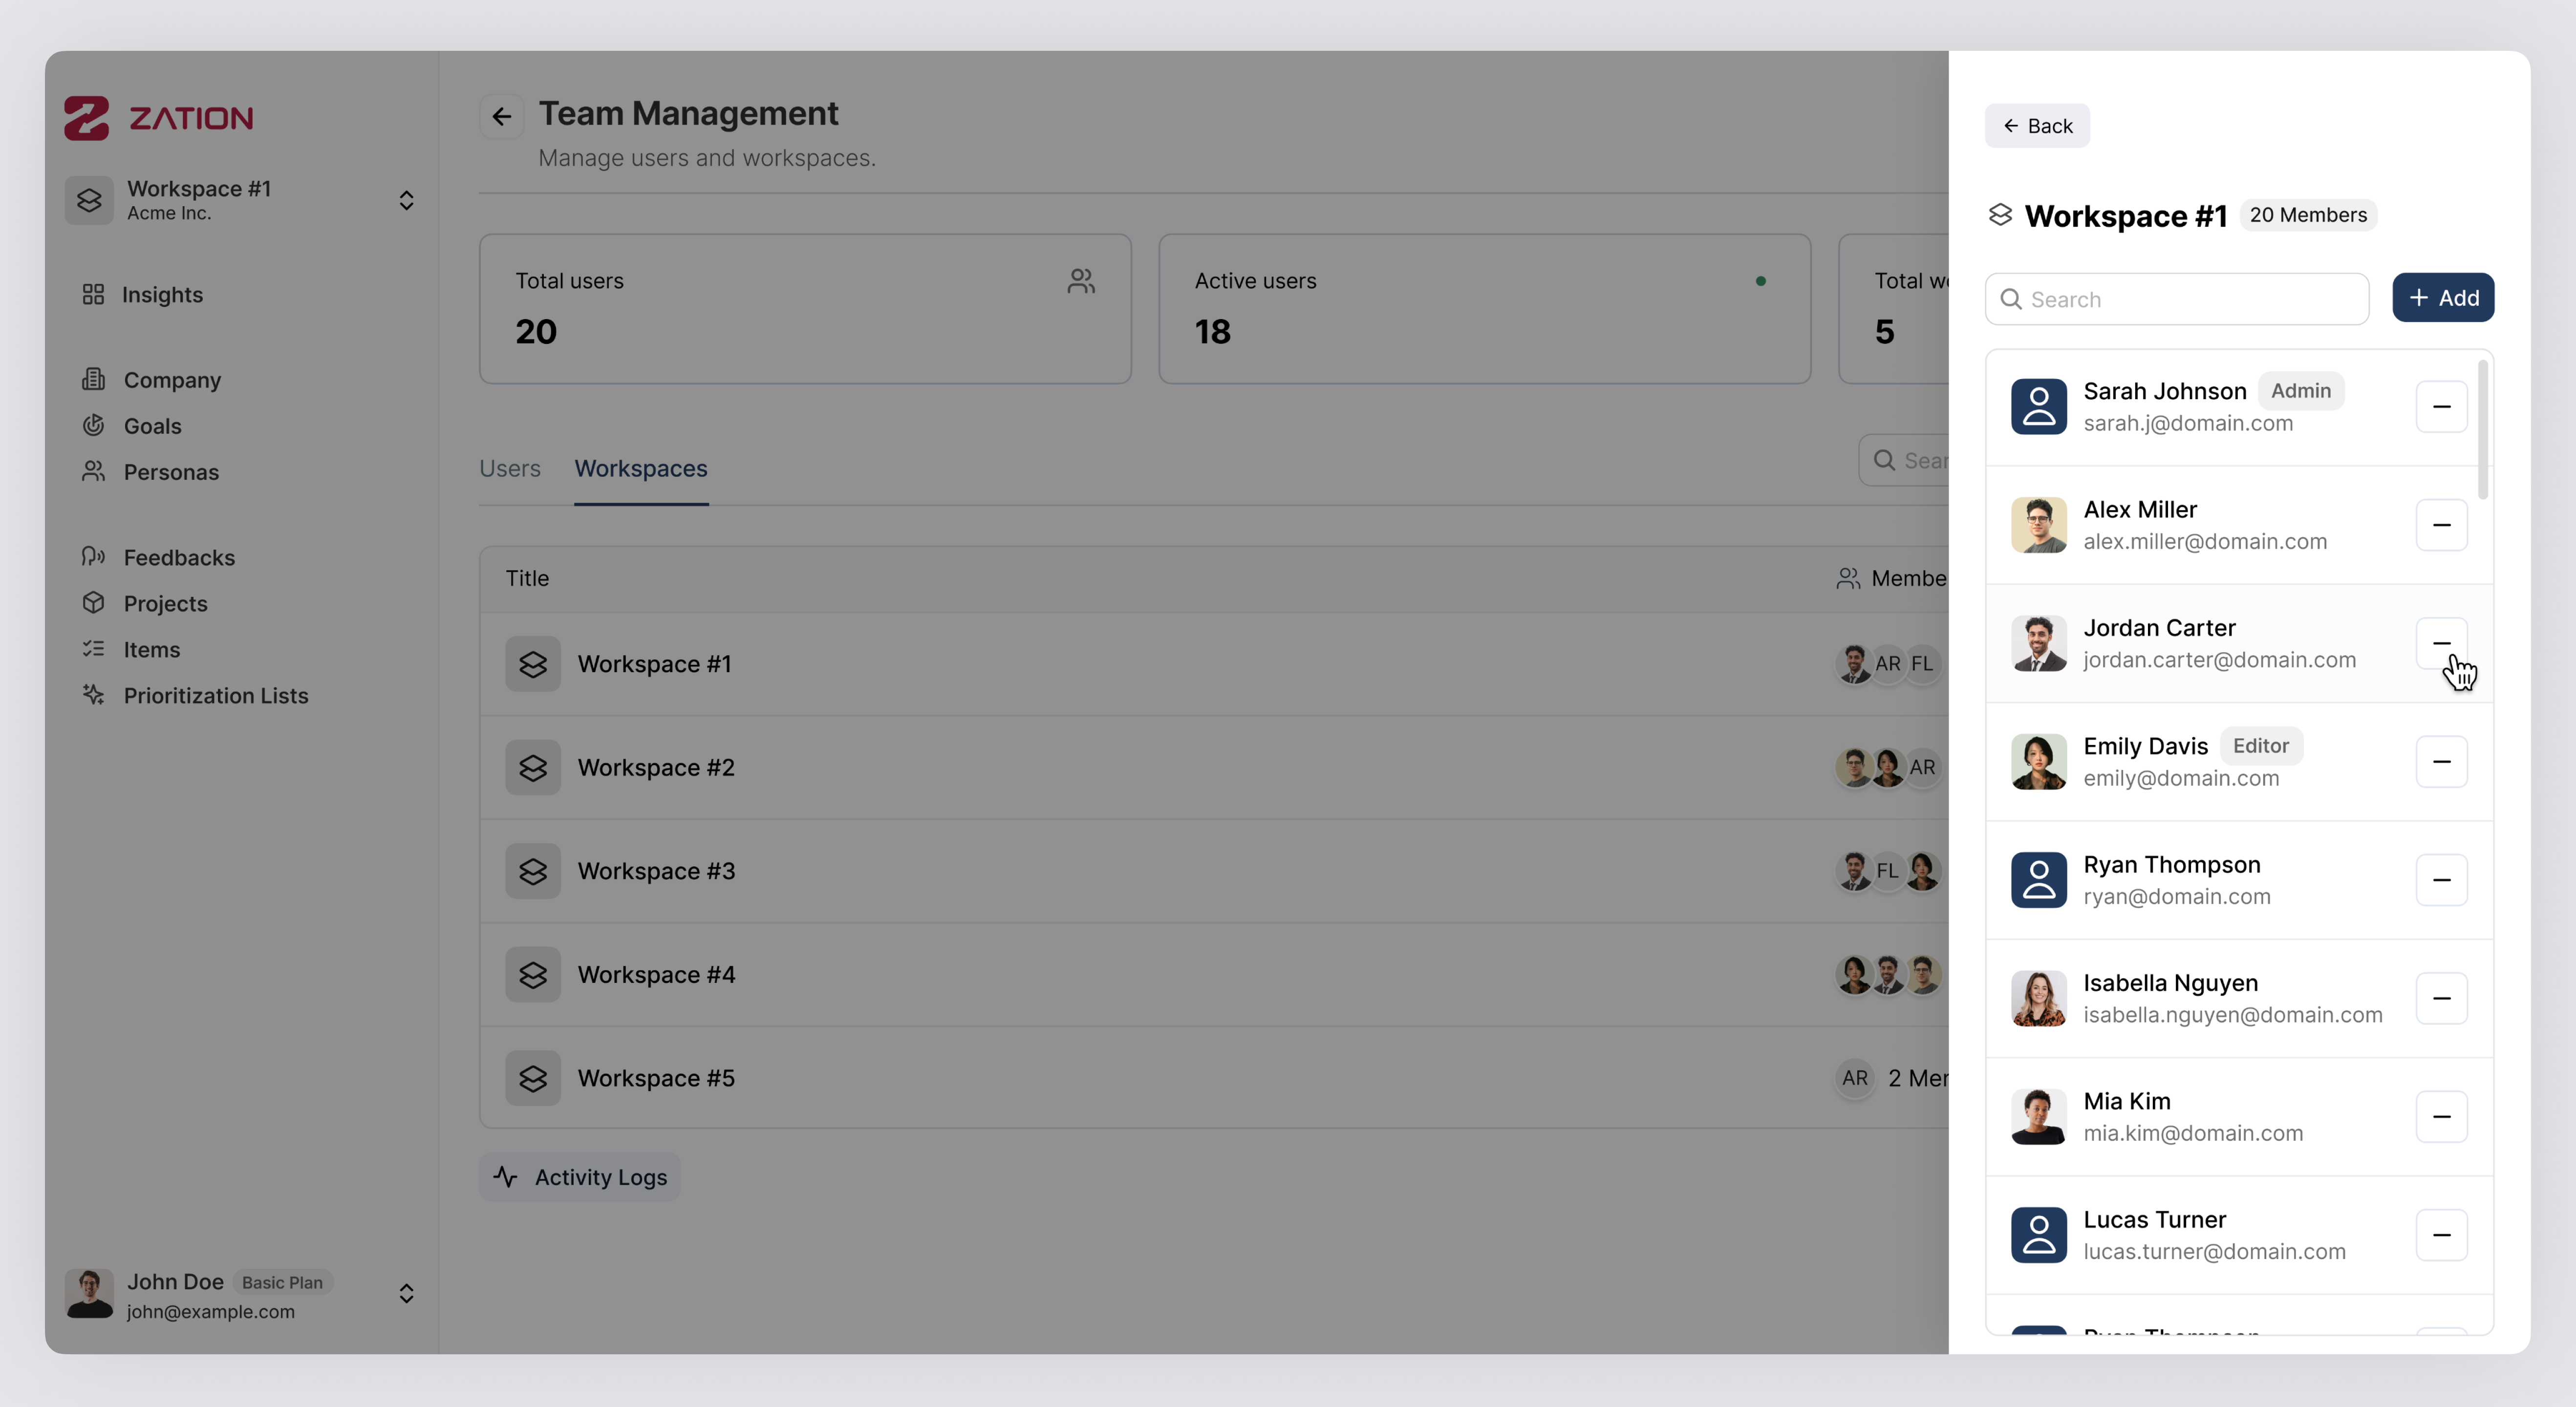The image size is (2576, 1407).
Task: Switch to the Users tab
Action: tap(509, 468)
